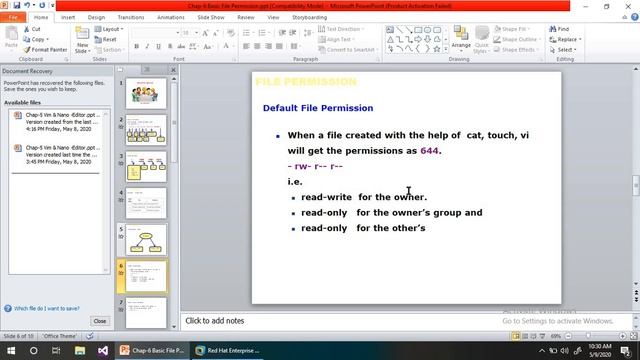Viewport: 640px width, 360px height.
Task: Switch to Slide Sorter view
Action: click(x=525, y=336)
